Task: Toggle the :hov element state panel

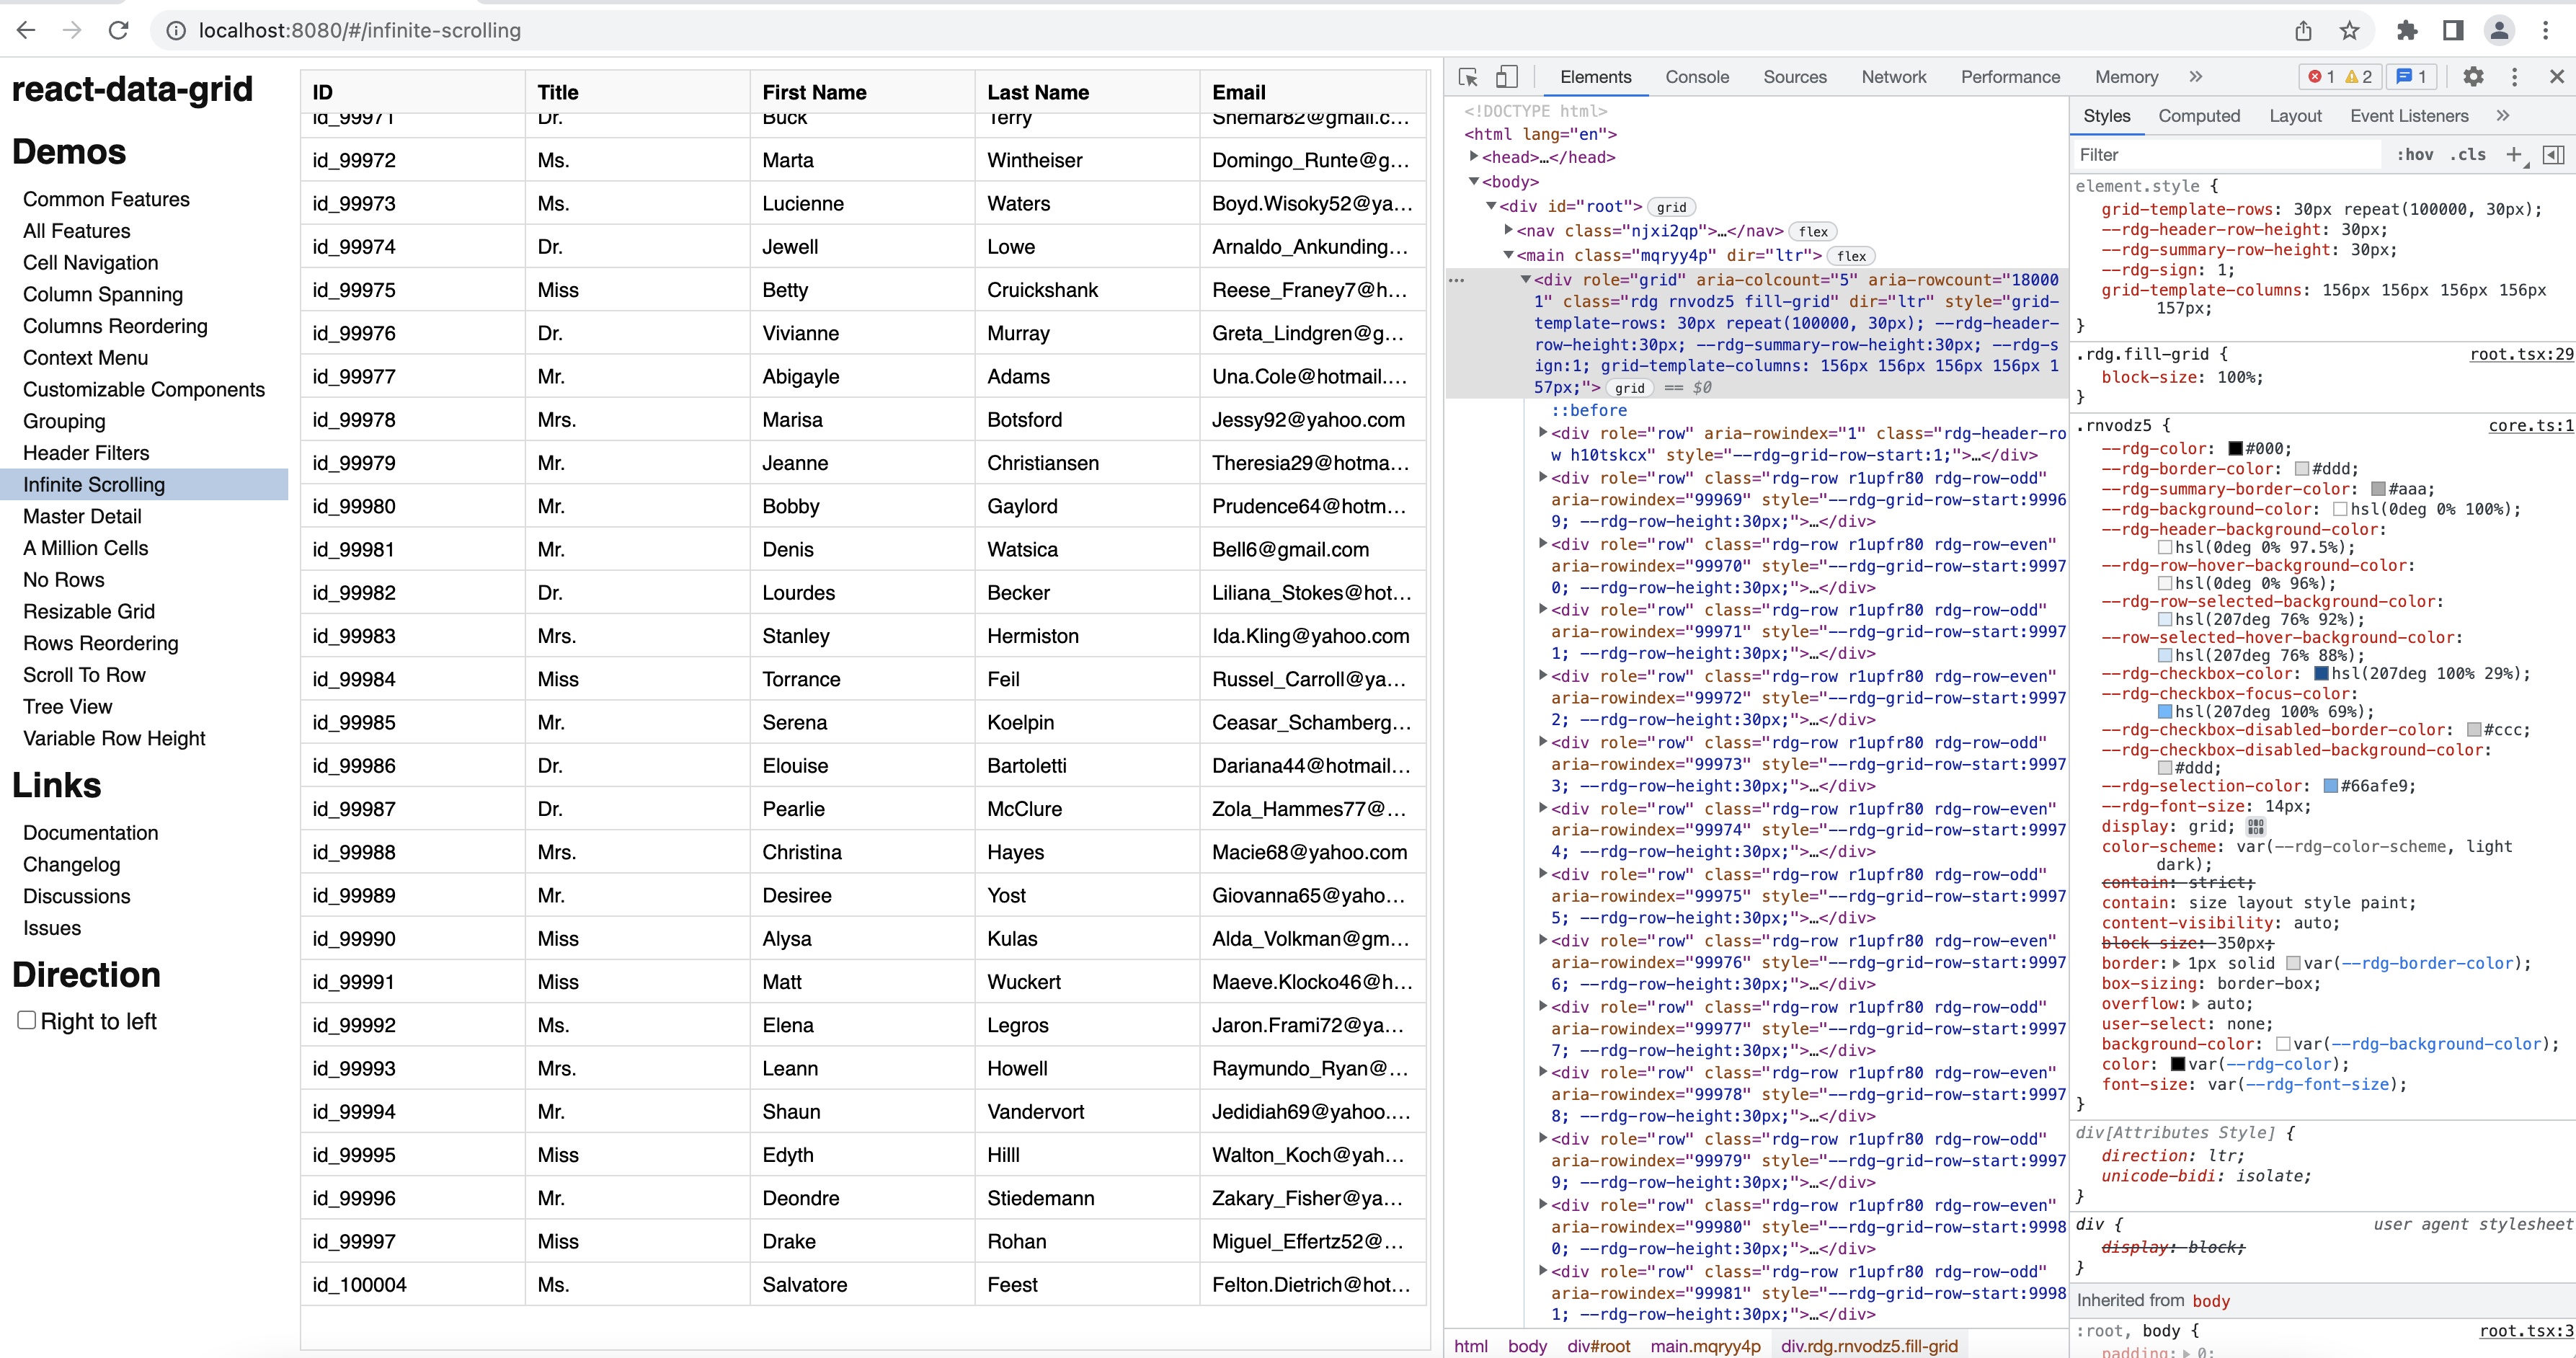Action: pyautogui.click(x=2415, y=154)
